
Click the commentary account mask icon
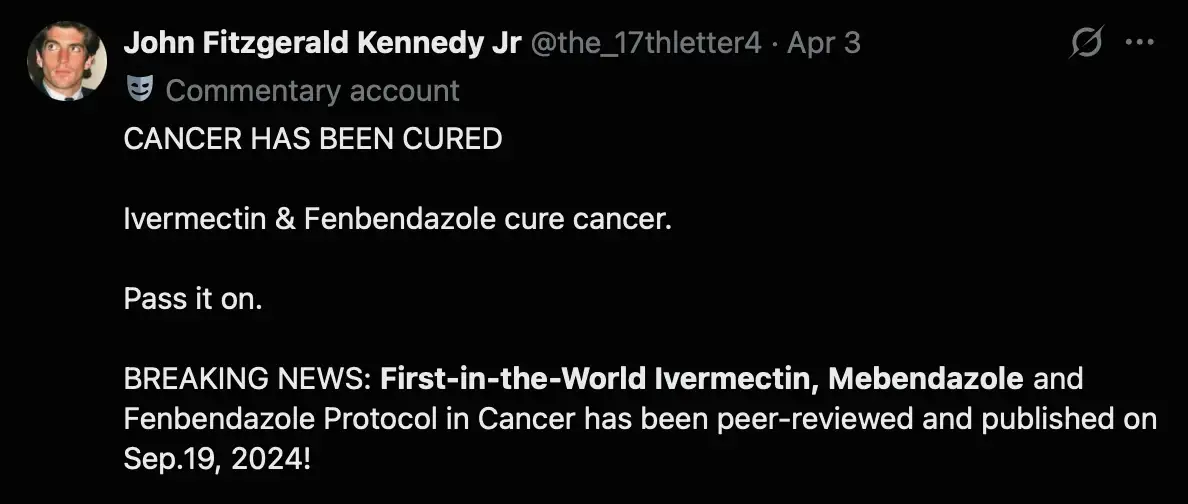pos(139,90)
